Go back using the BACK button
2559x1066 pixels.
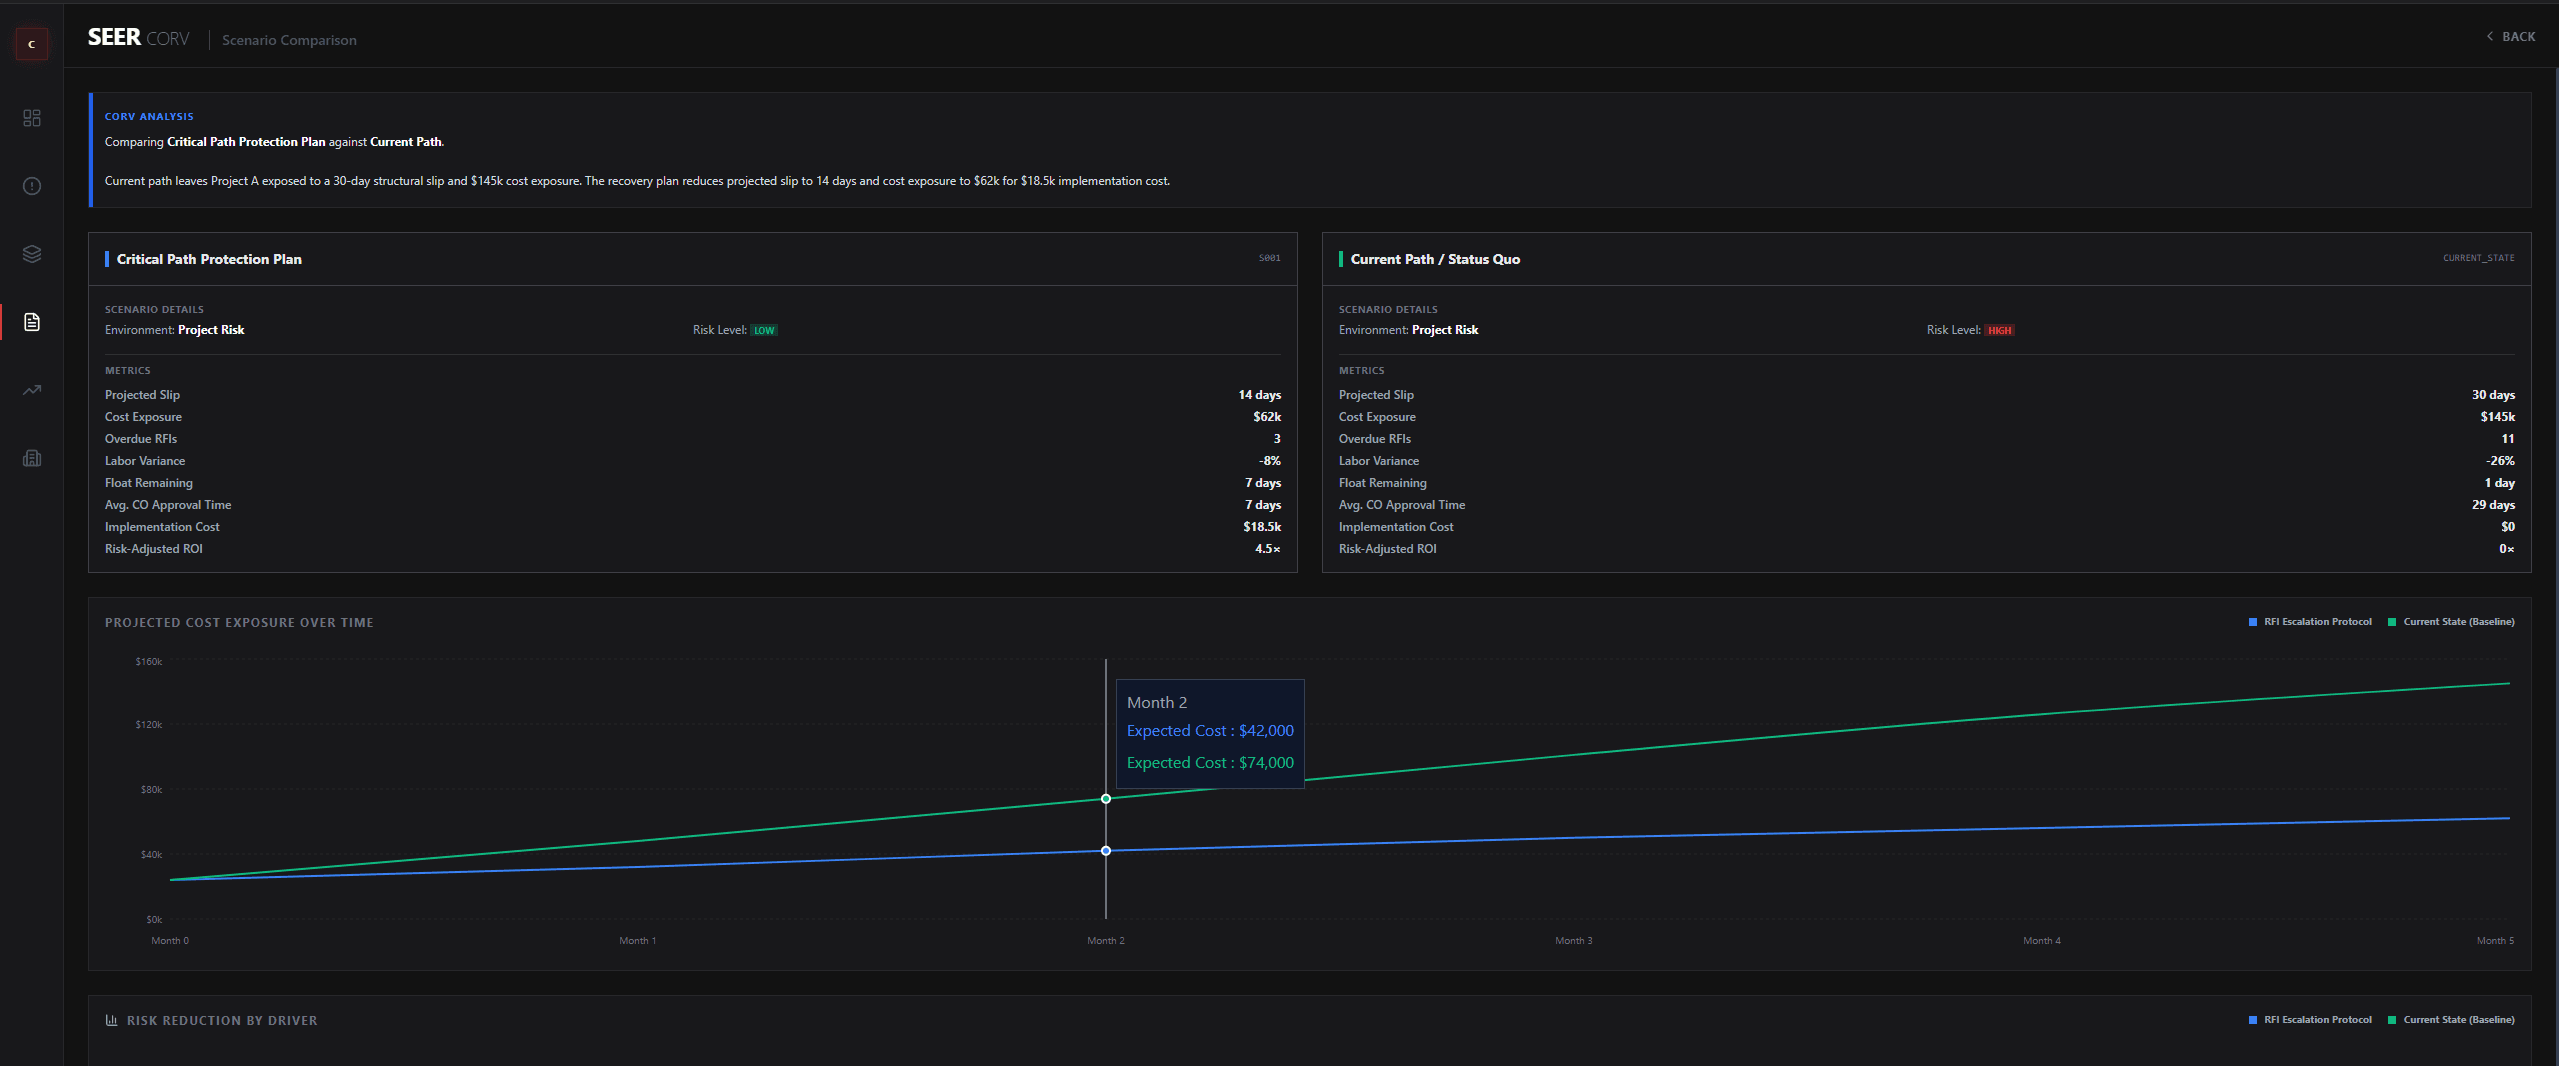coord(2510,36)
